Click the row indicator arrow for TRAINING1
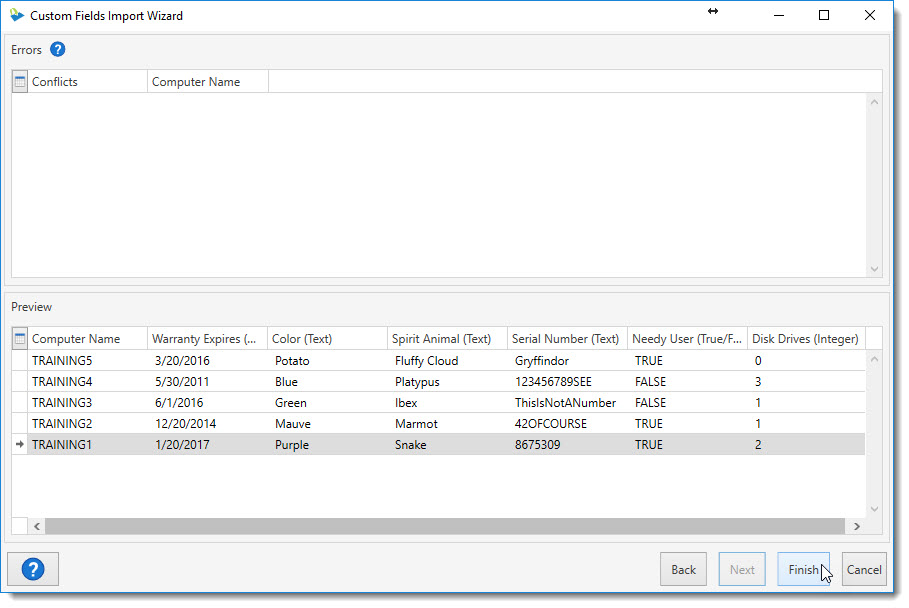The height and width of the screenshot is (608, 909). pos(20,444)
